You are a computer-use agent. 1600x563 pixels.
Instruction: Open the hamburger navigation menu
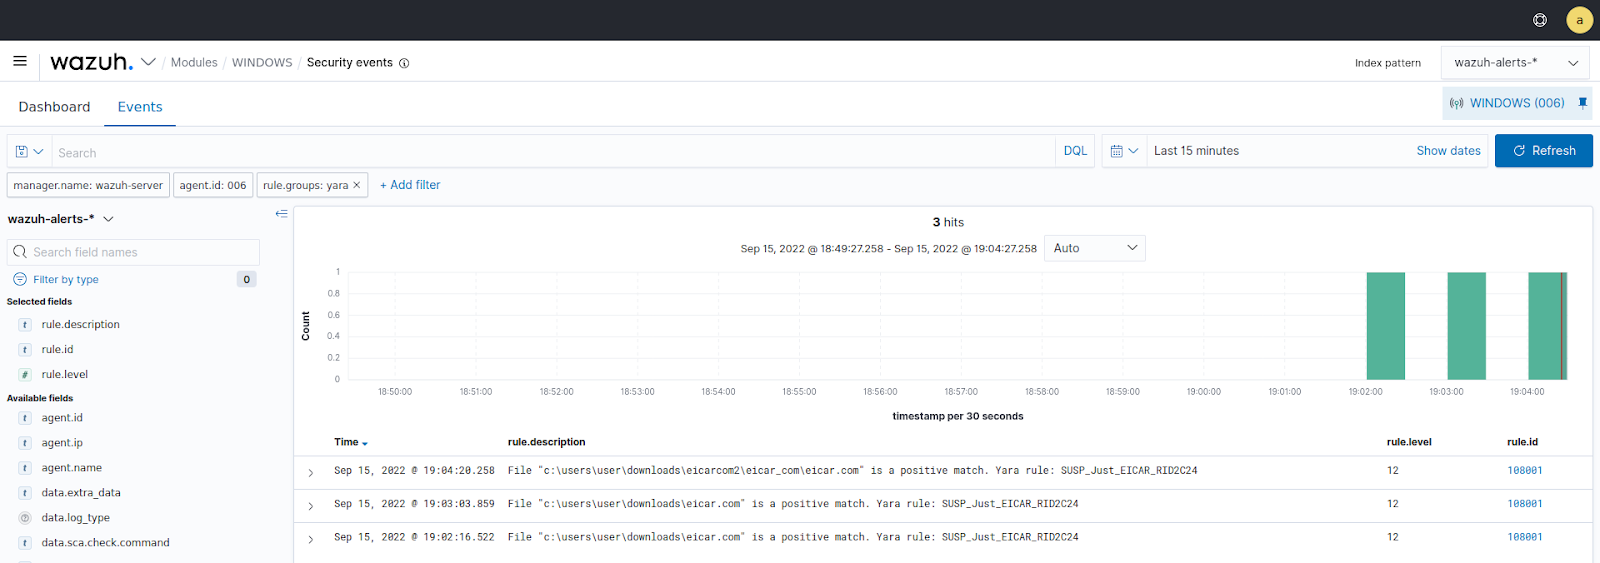(x=20, y=61)
